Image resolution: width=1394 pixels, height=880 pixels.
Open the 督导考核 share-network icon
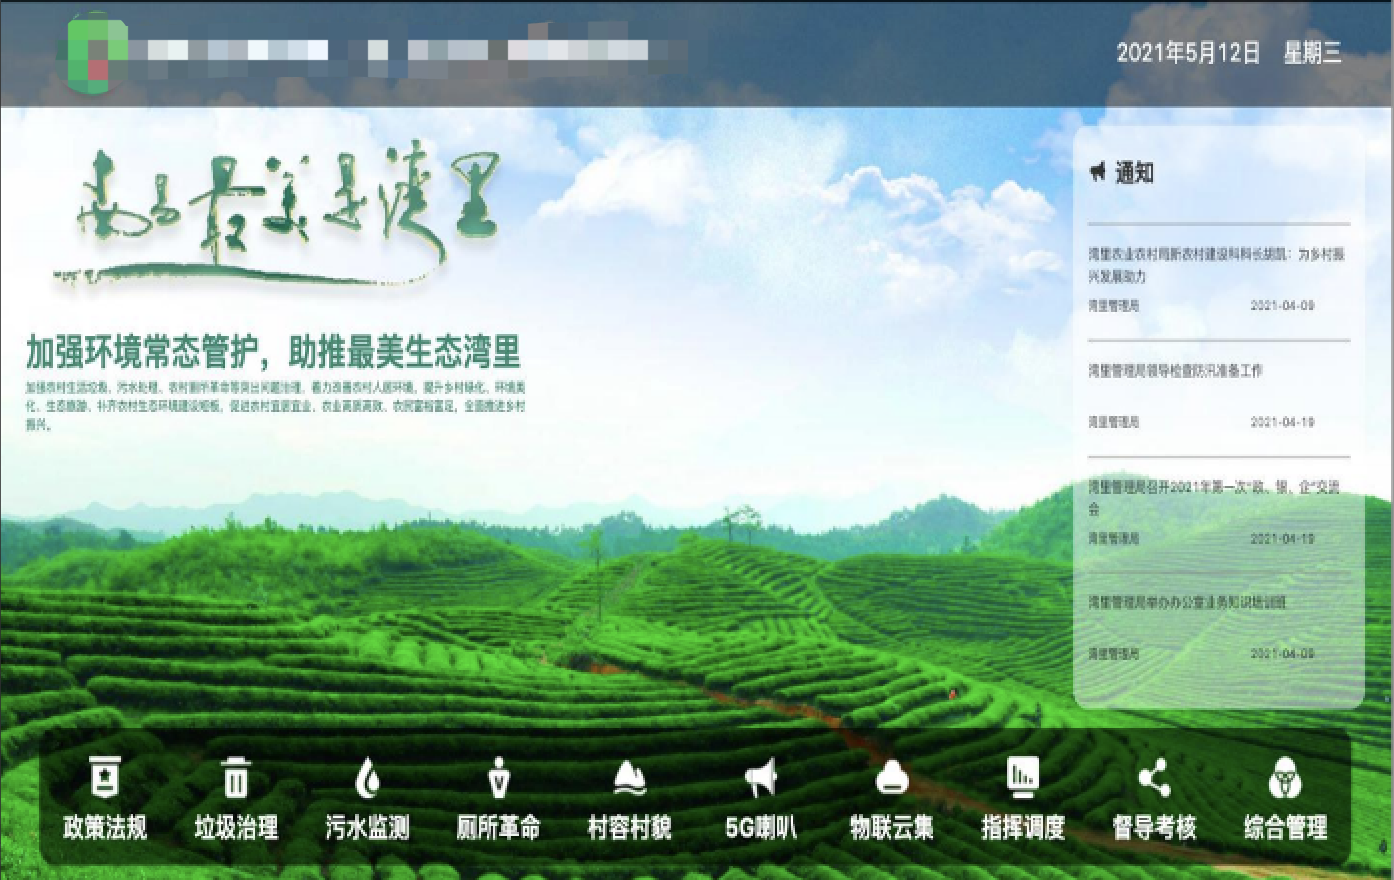pyautogui.click(x=1154, y=778)
